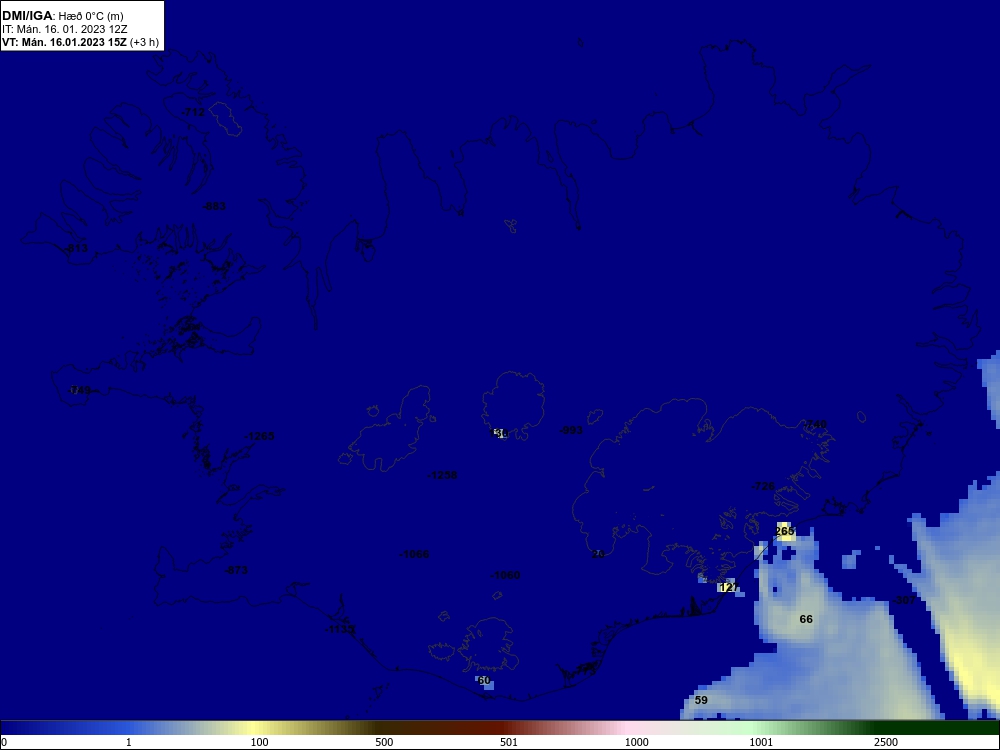Click the map value -1265

pos(259,436)
